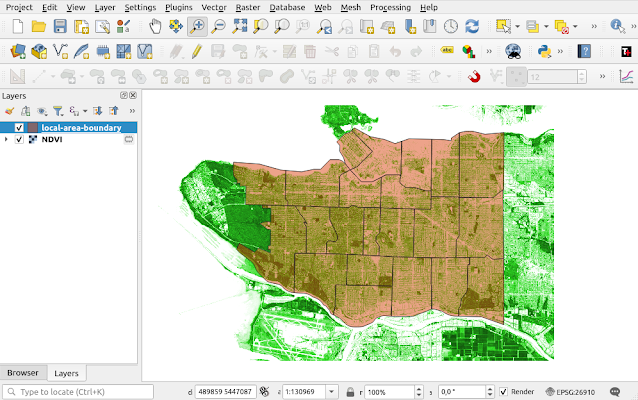
Task: Click the Refresh map icon
Action: (472, 26)
